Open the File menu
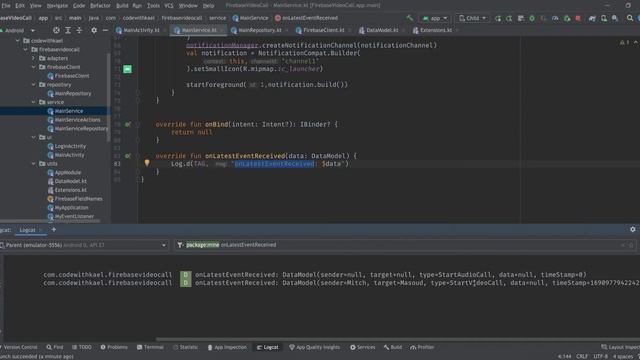640x360 pixels. 6,6
